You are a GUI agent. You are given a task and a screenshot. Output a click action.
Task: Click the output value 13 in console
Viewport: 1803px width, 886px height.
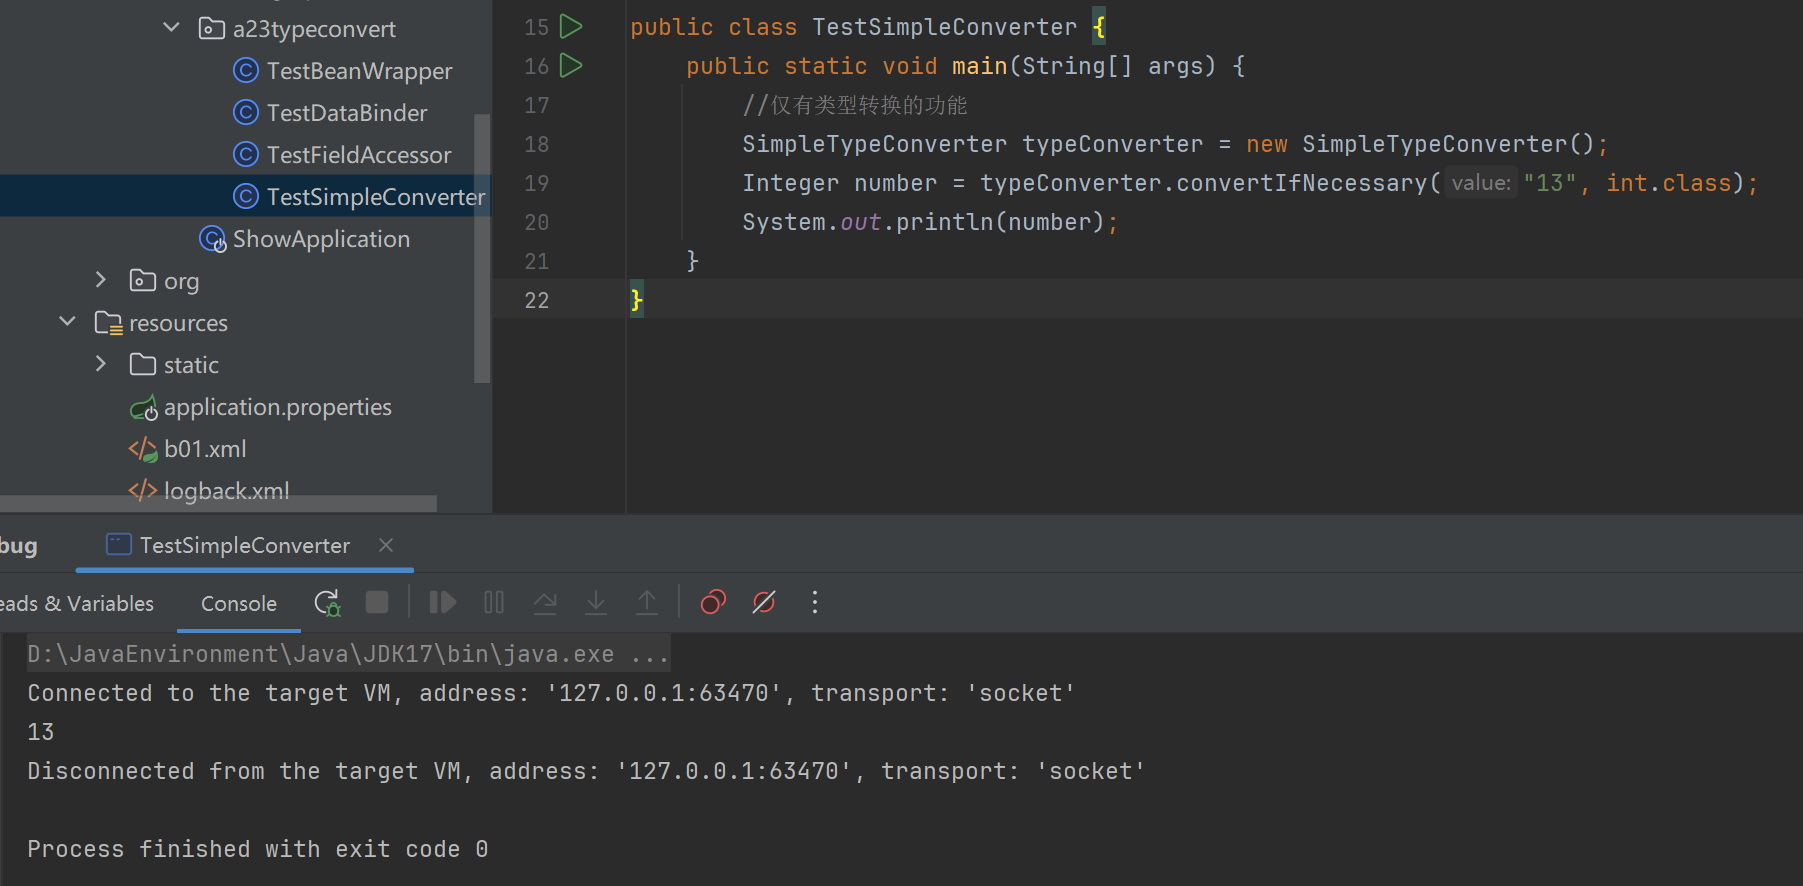pyautogui.click(x=41, y=732)
